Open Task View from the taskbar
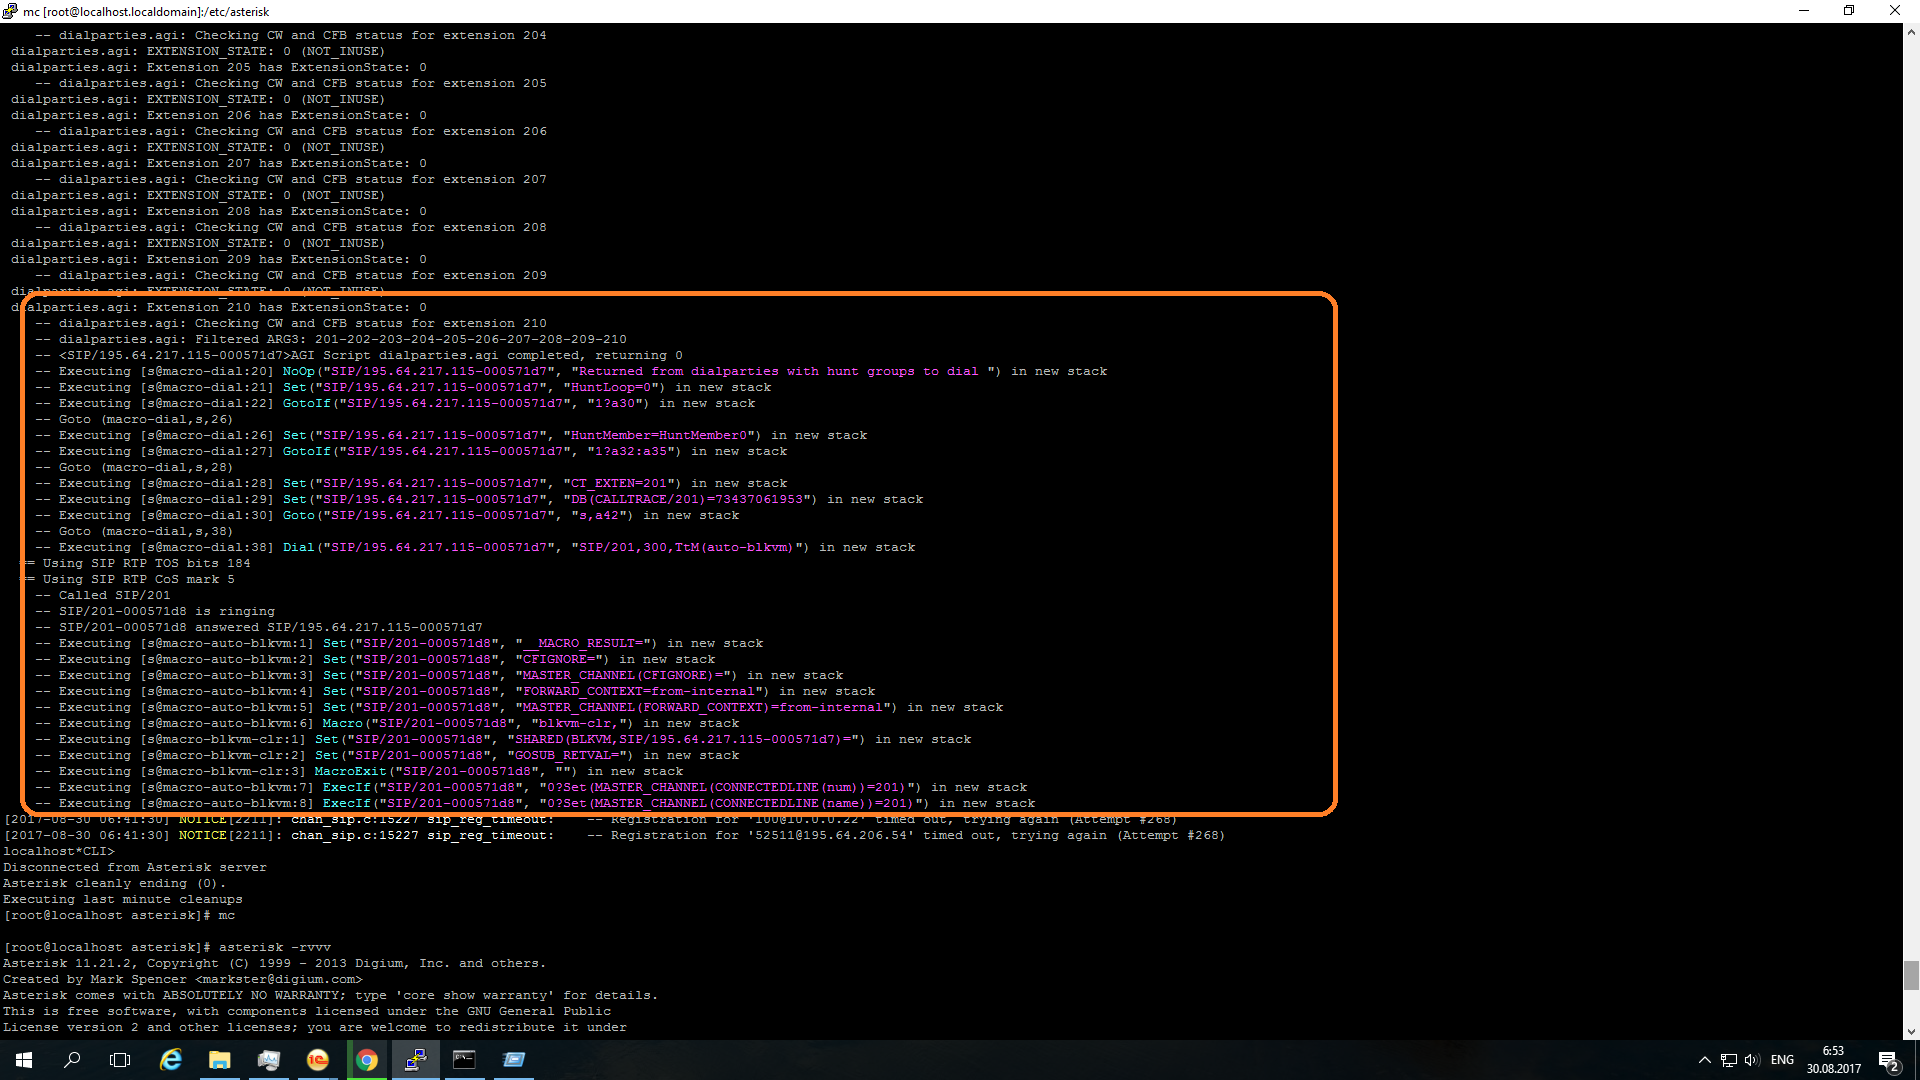 (x=120, y=1059)
